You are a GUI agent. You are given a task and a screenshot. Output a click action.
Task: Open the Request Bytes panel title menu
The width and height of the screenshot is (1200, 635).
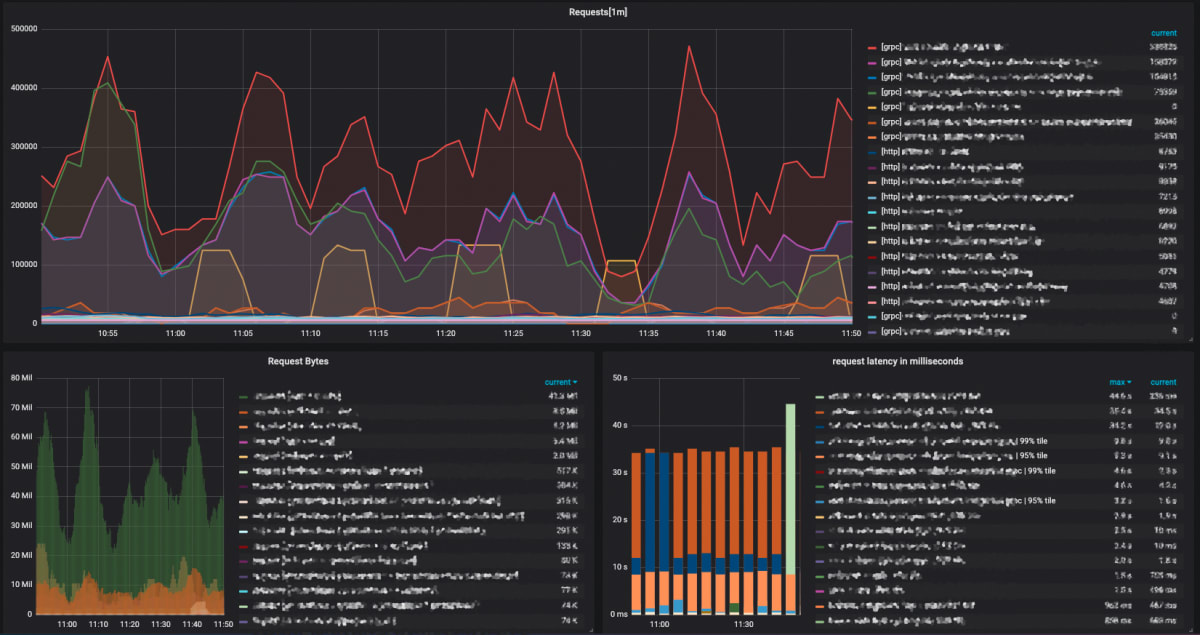click(x=298, y=360)
